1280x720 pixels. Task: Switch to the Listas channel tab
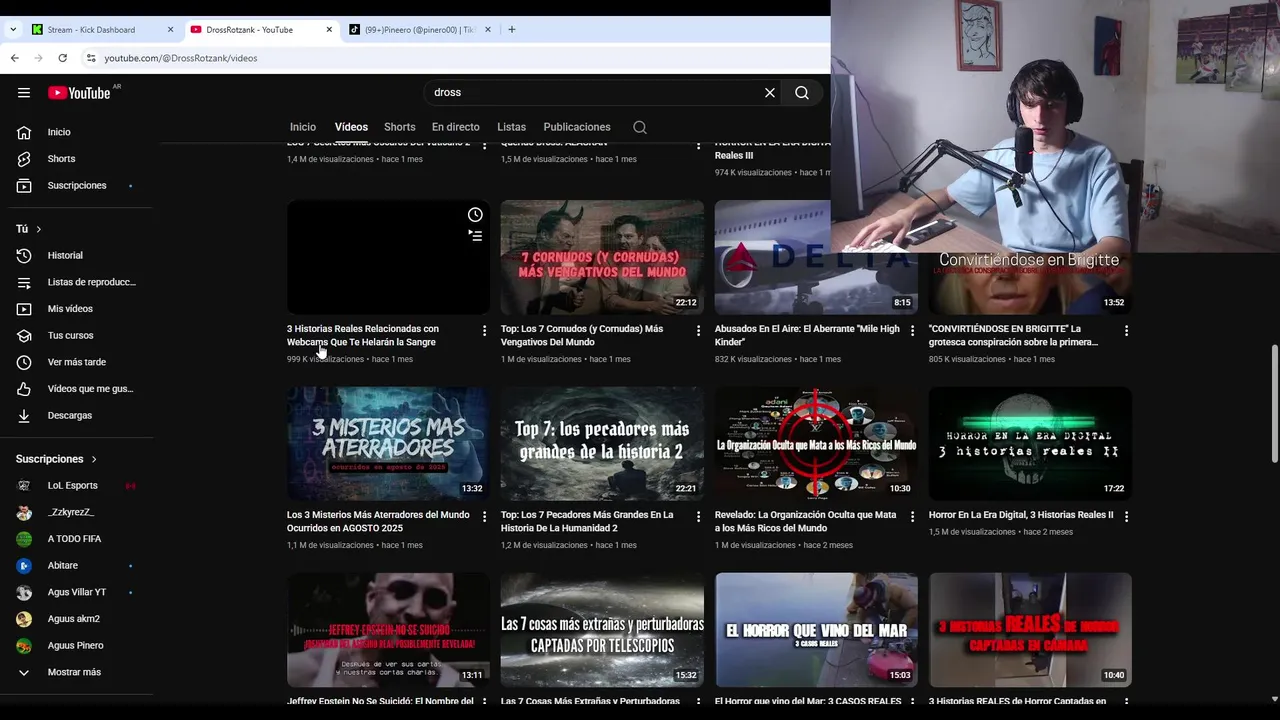(x=511, y=127)
